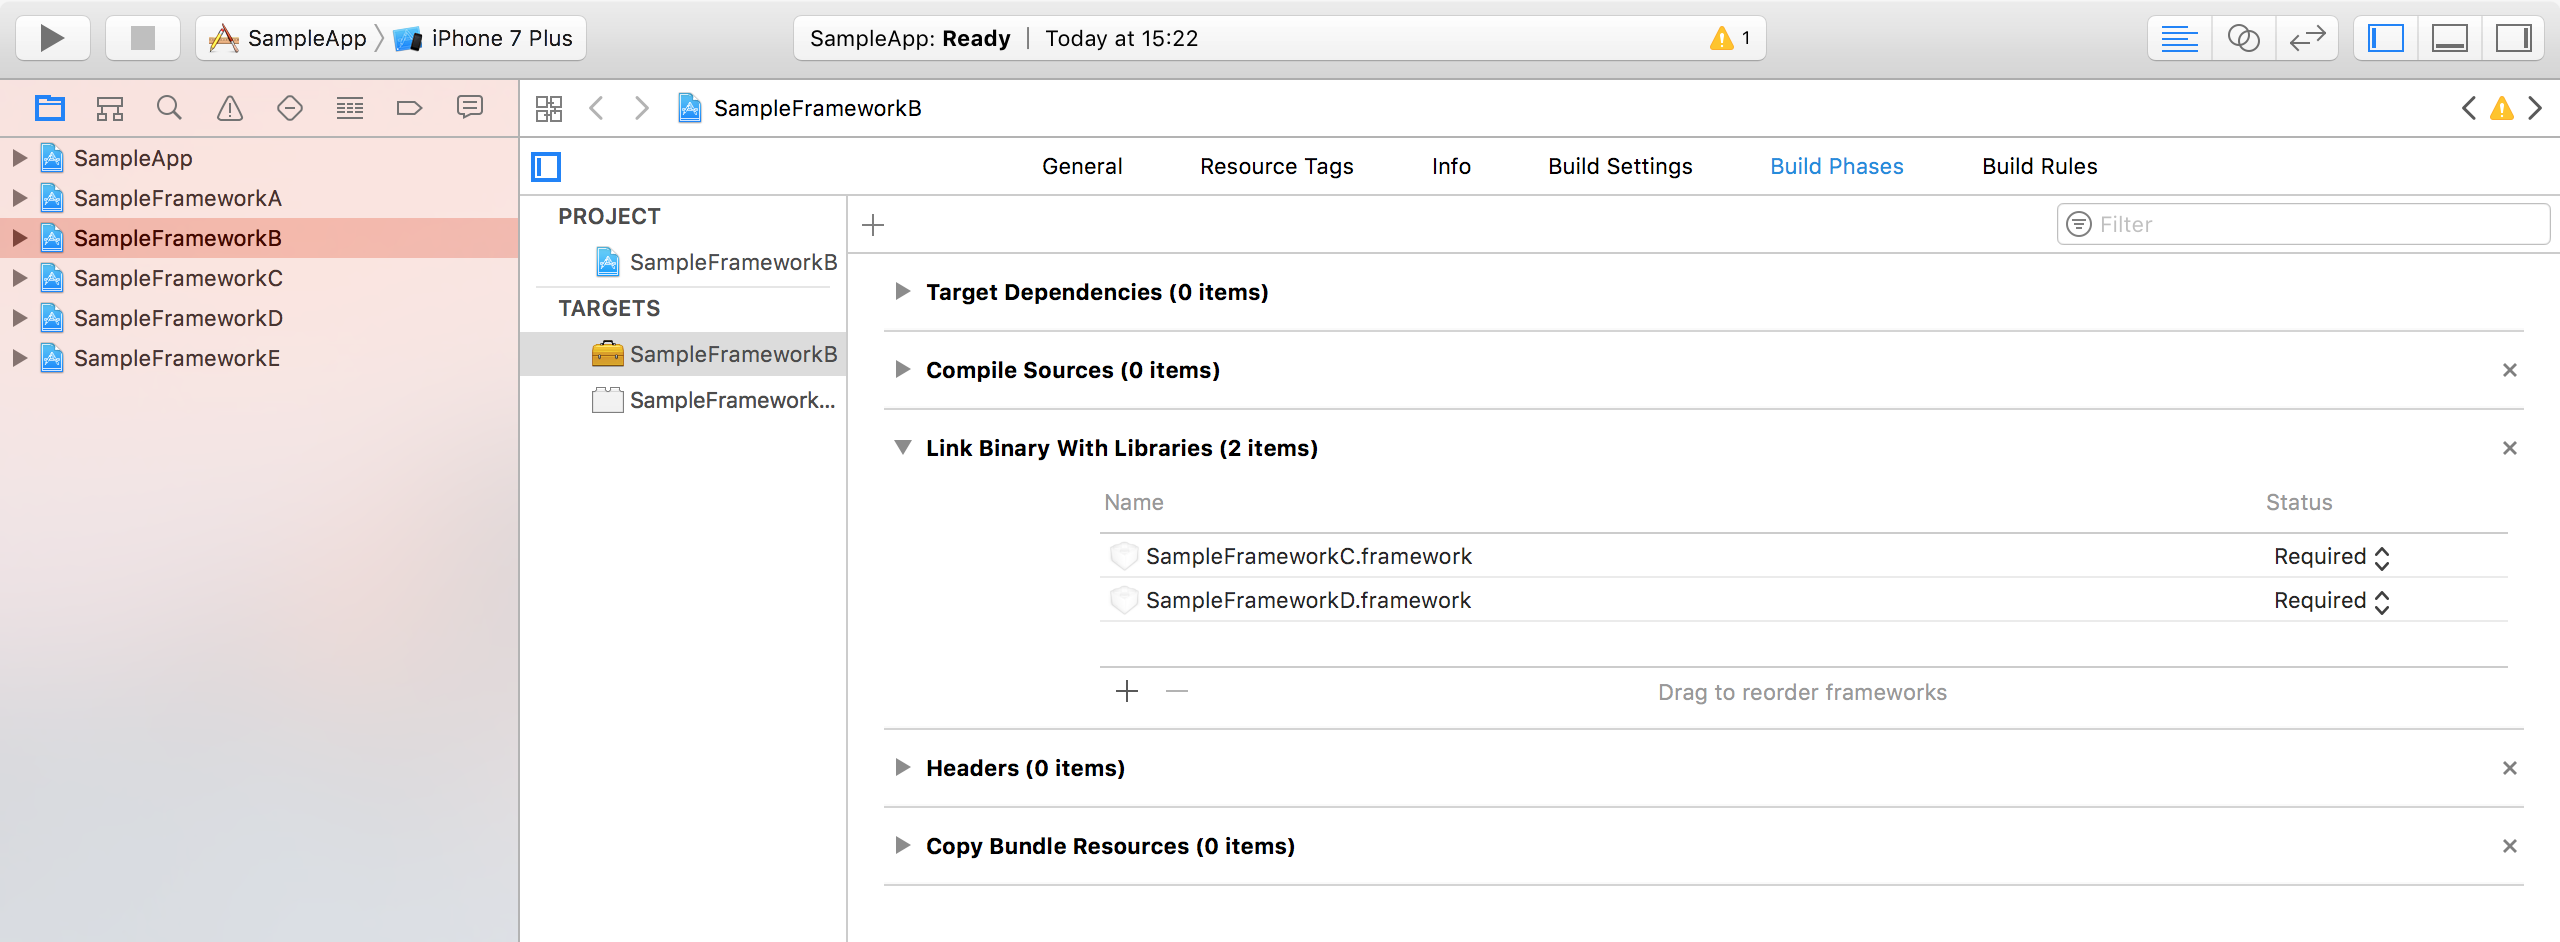This screenshot has width=2560, height=942.
Task: Stop the running task with the stop button
Action: click(x=143, y=38)
